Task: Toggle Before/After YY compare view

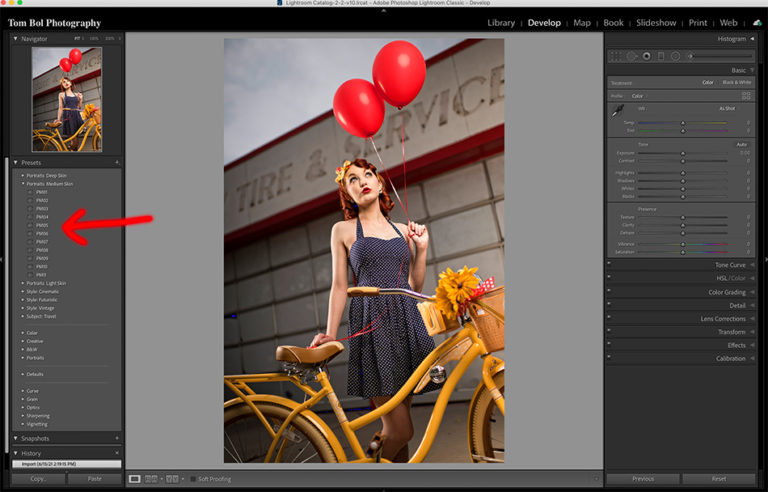Action: (172, 479)
